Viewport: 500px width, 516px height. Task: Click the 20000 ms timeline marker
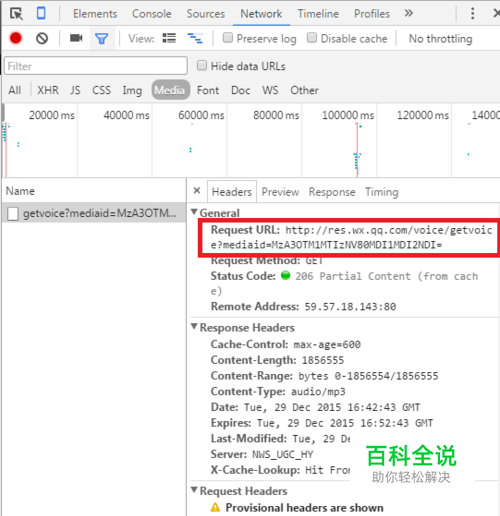52,115
